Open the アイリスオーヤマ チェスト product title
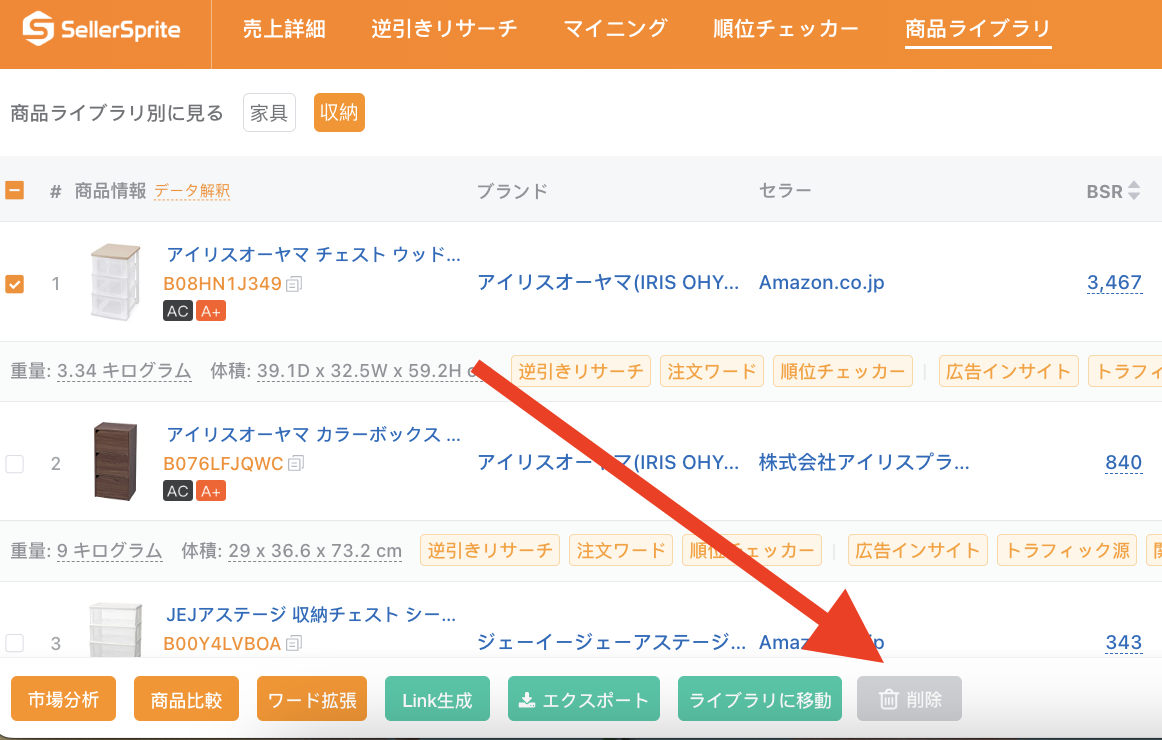 pos(313,254)
